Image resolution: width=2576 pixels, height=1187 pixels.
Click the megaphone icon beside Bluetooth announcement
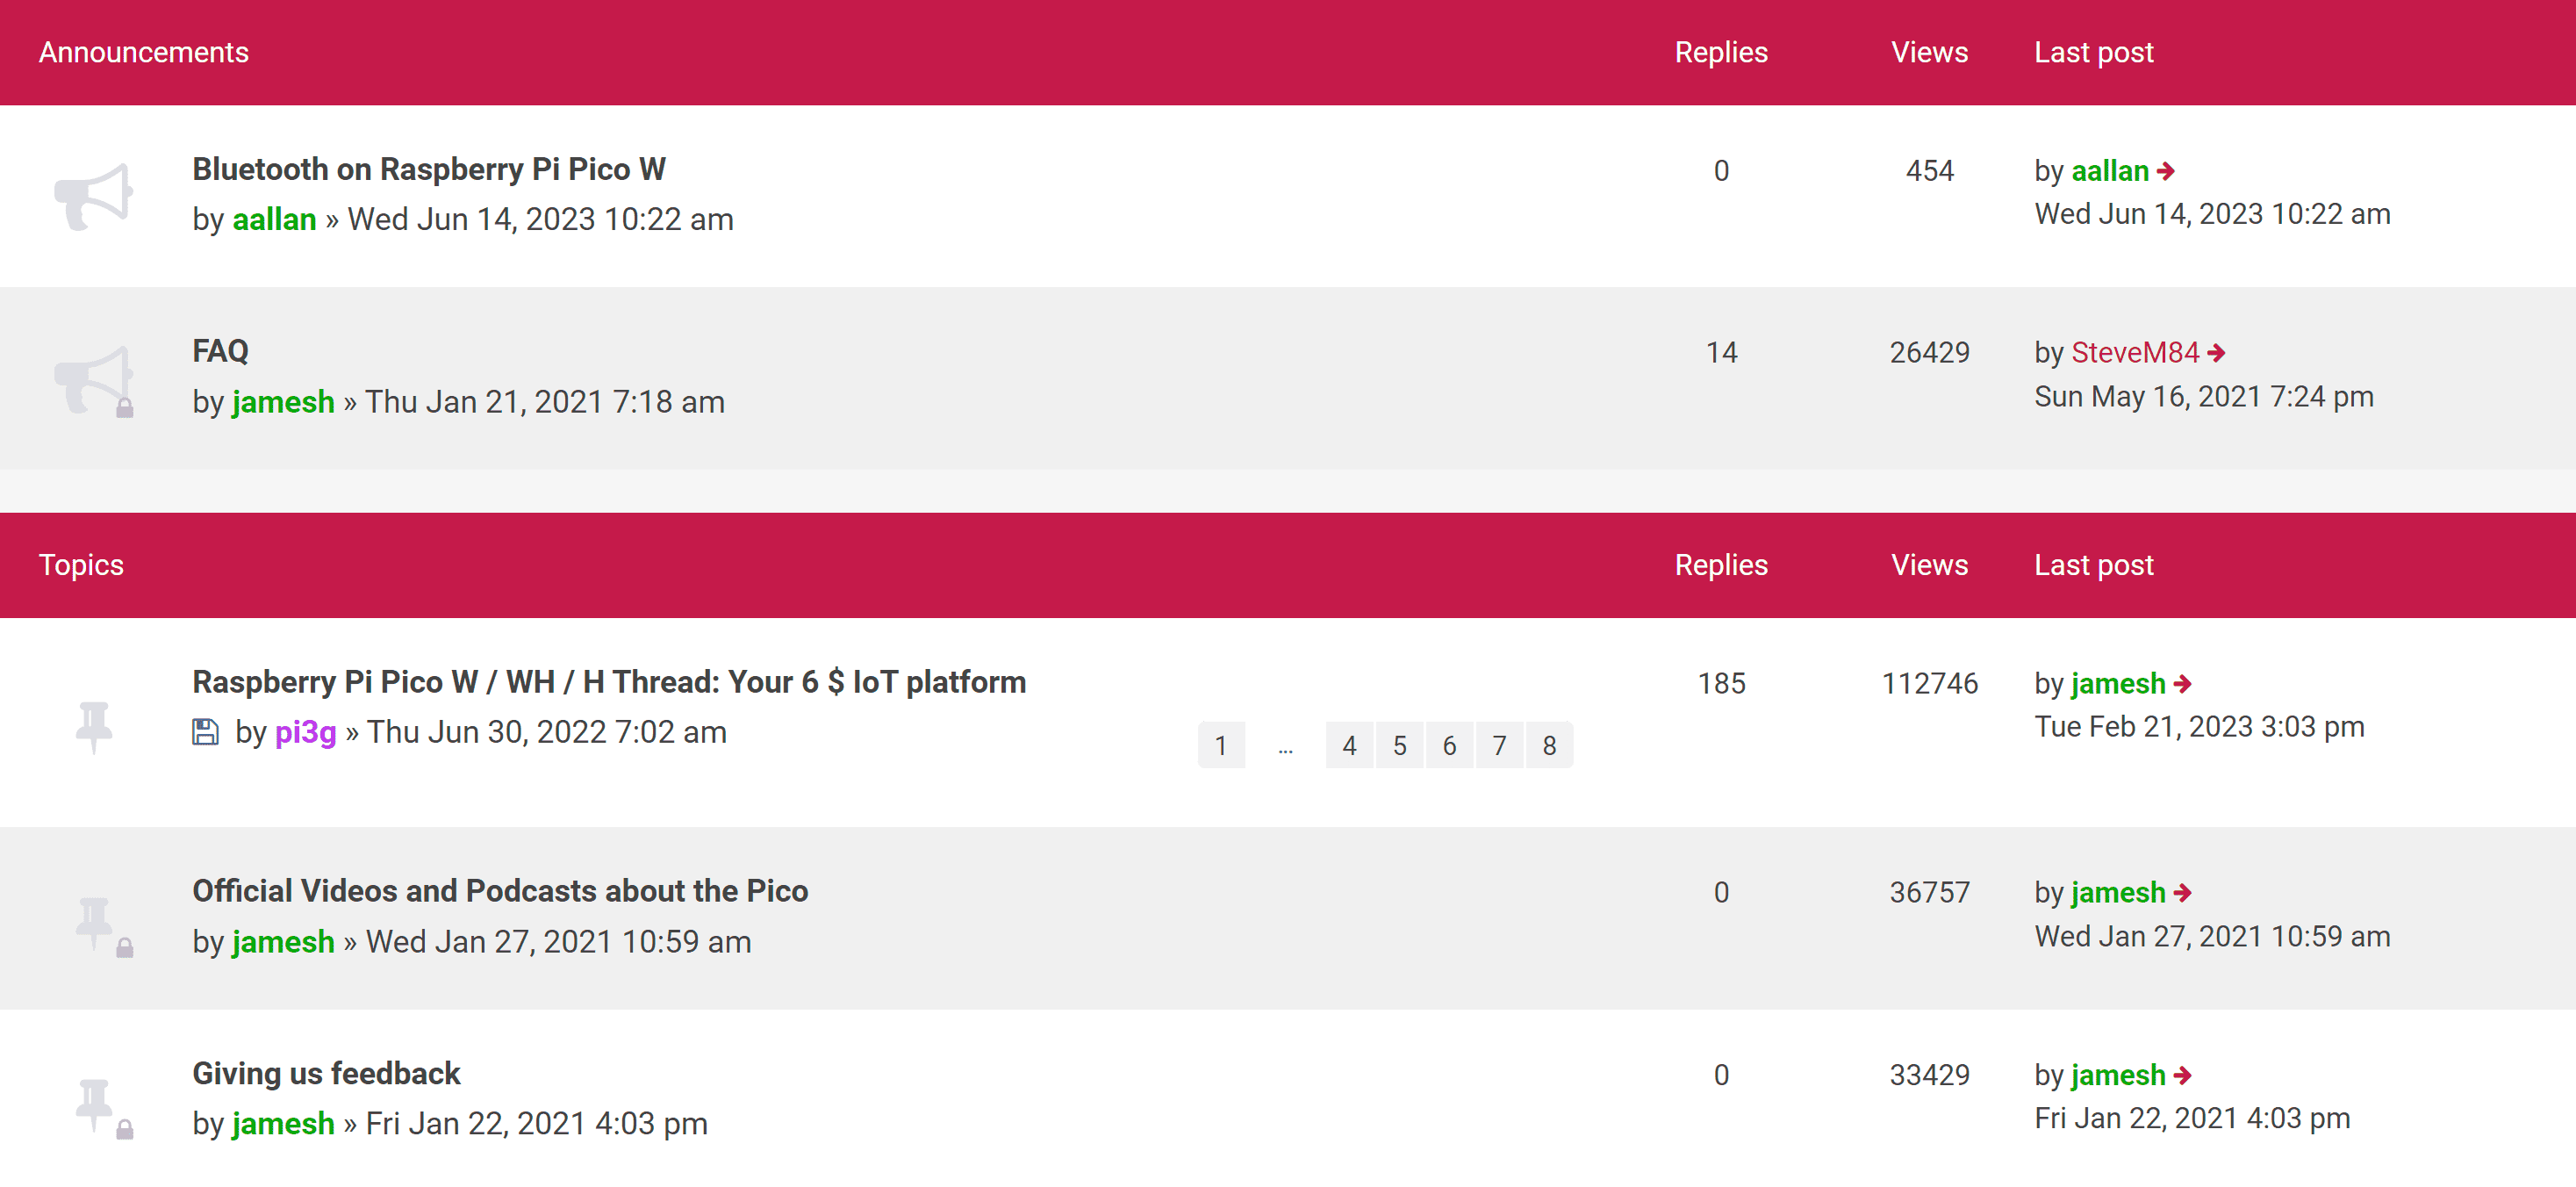coord(93,196)
